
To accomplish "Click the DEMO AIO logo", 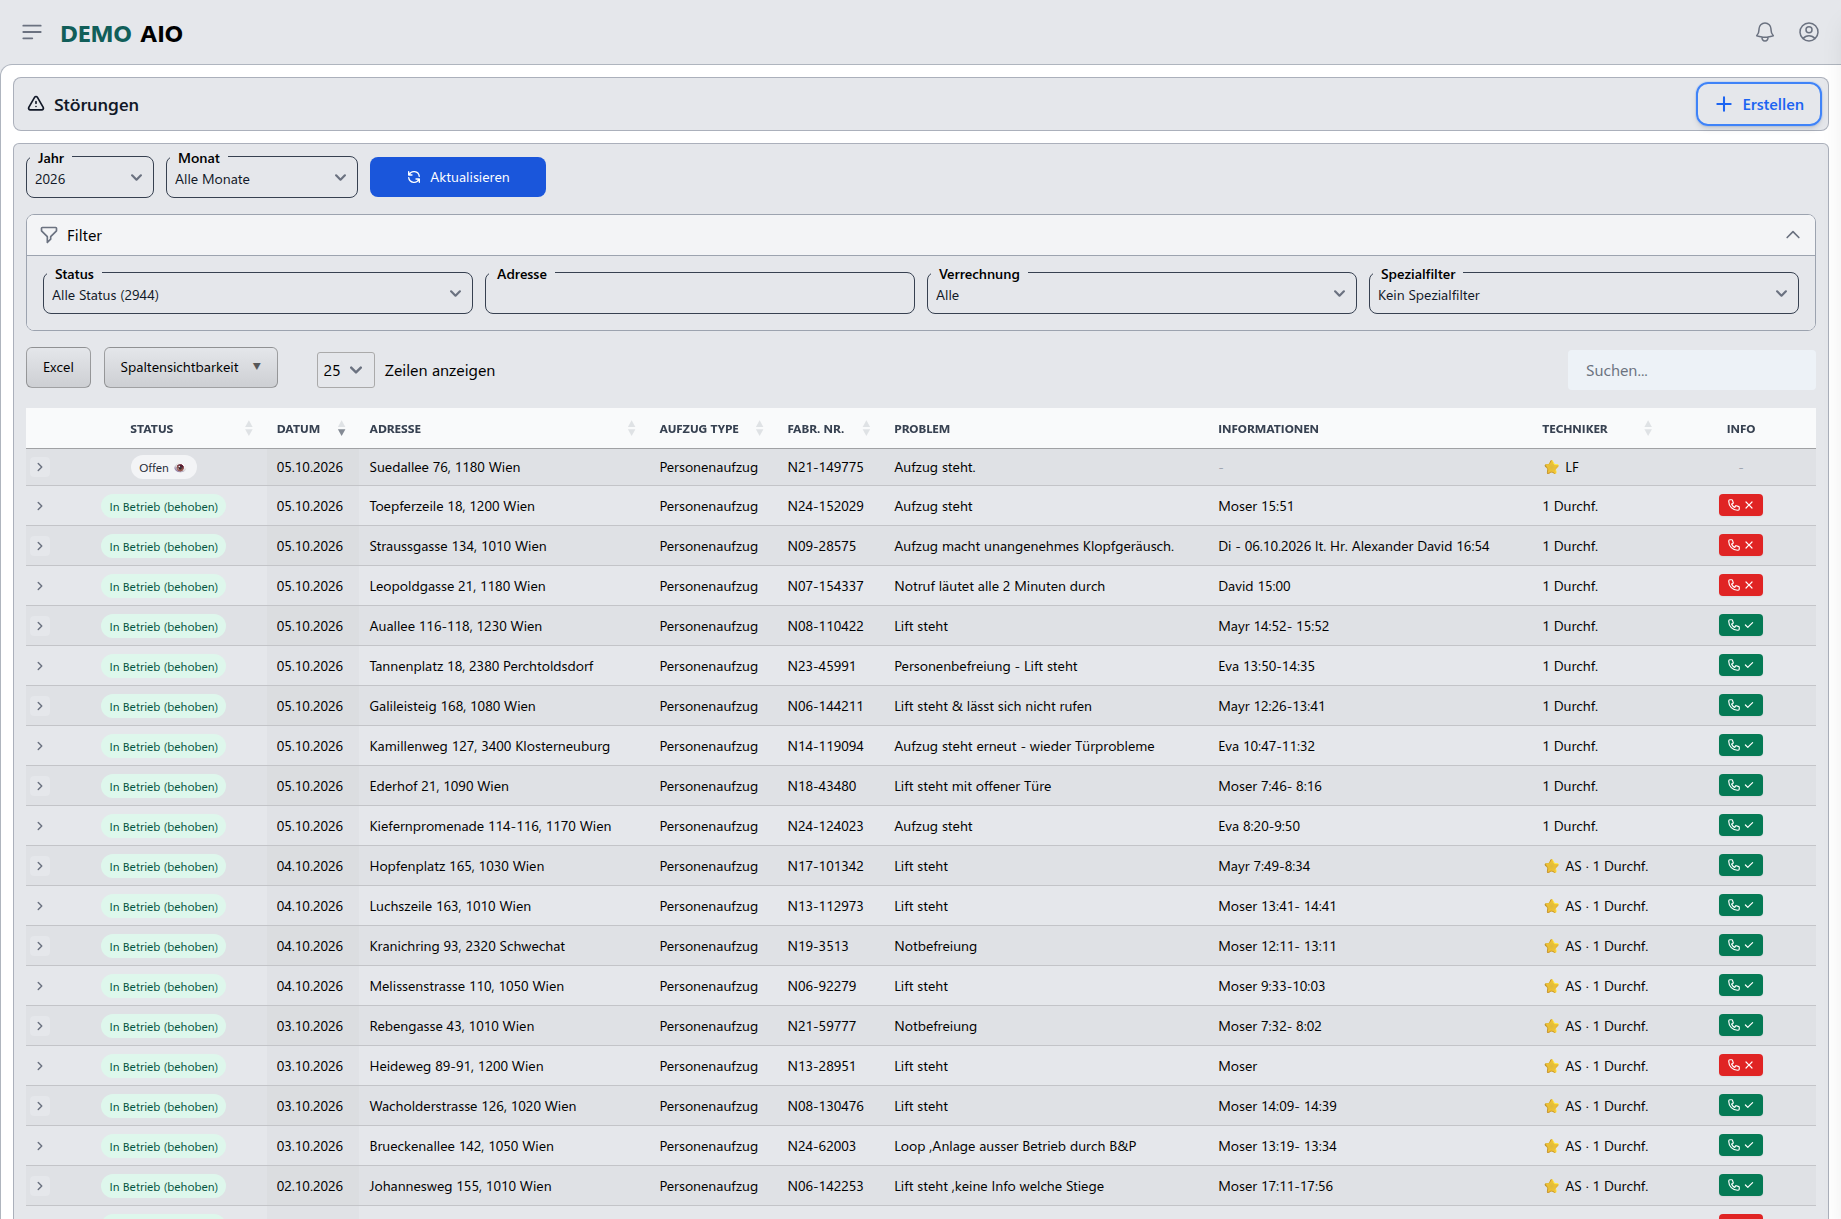I will [x=122, y=34].
